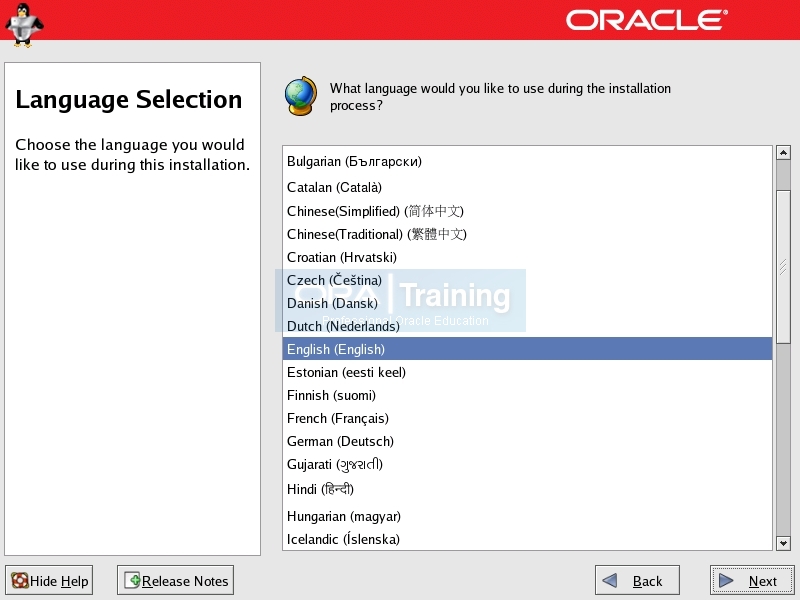
Task: Click the scroll up arrow of language list
Action: [783, 152]
